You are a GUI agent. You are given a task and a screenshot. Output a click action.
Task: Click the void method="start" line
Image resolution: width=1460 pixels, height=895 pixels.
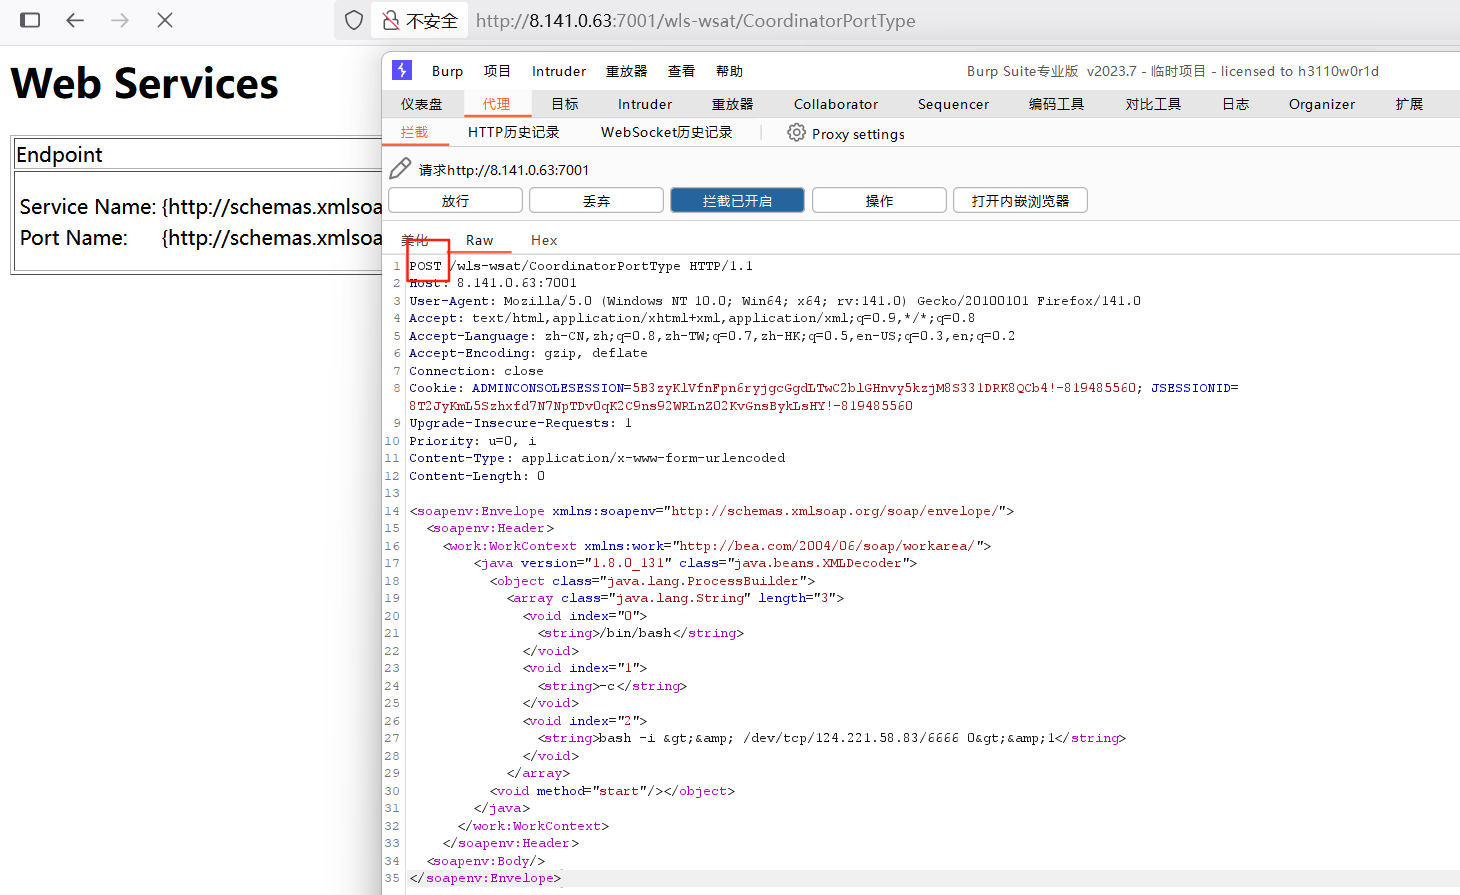tap(612, 791)
